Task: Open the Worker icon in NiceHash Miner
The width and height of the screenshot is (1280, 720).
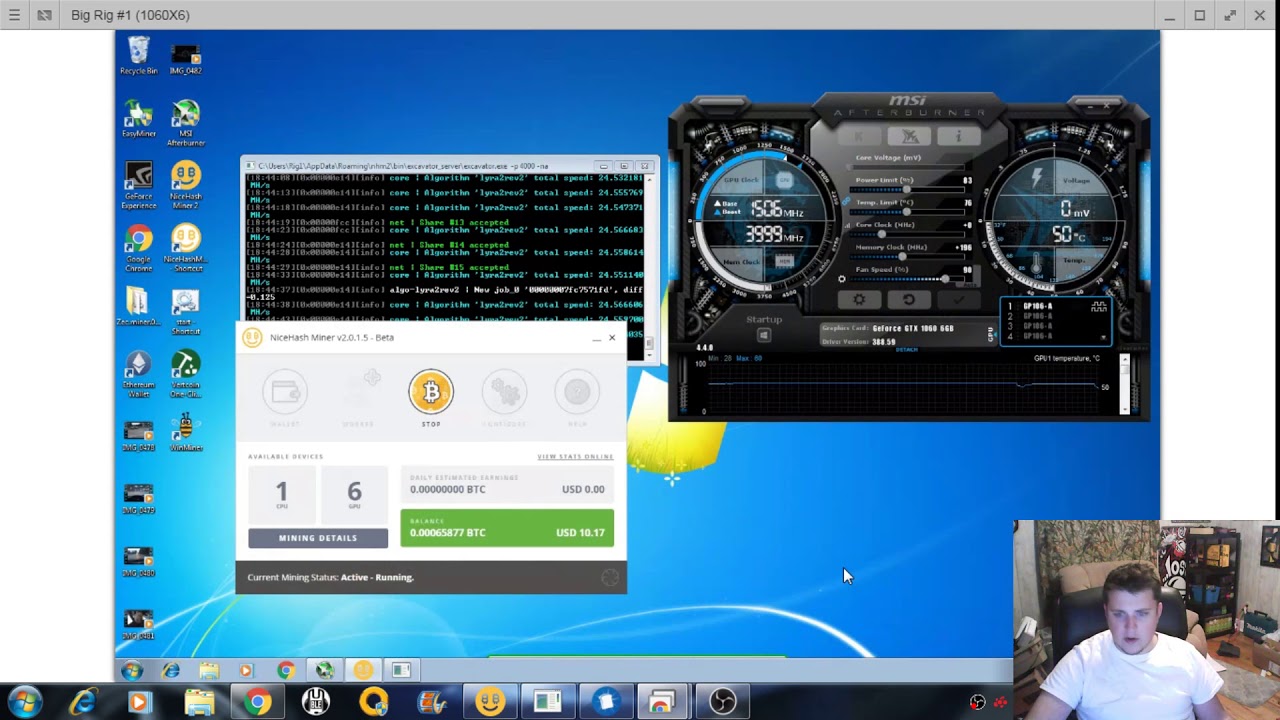Action: pyautogui.click(x=358, y=392)
